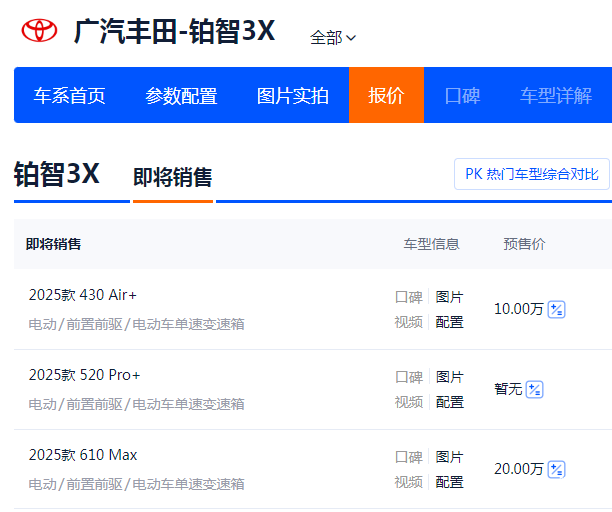Expand the 全部 dropdown

coord(333,38)
